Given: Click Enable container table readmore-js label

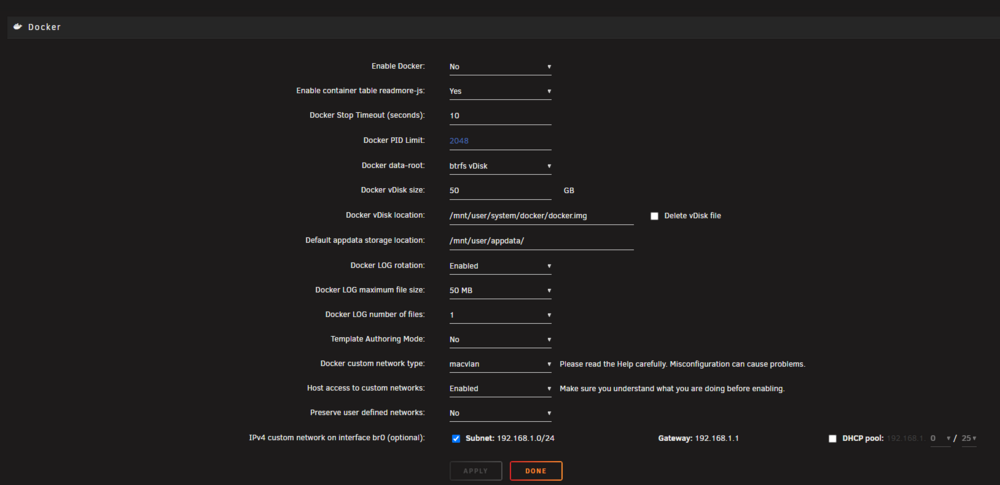Looking at the screenshot, I should click(x=360, y=91).
